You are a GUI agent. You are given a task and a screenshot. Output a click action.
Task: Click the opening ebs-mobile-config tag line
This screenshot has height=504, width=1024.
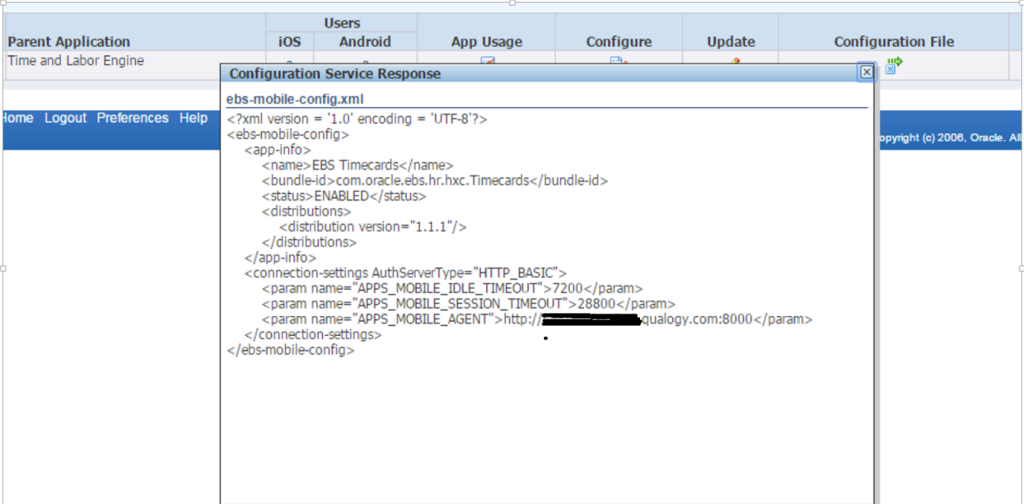click(x=288, y=135)
